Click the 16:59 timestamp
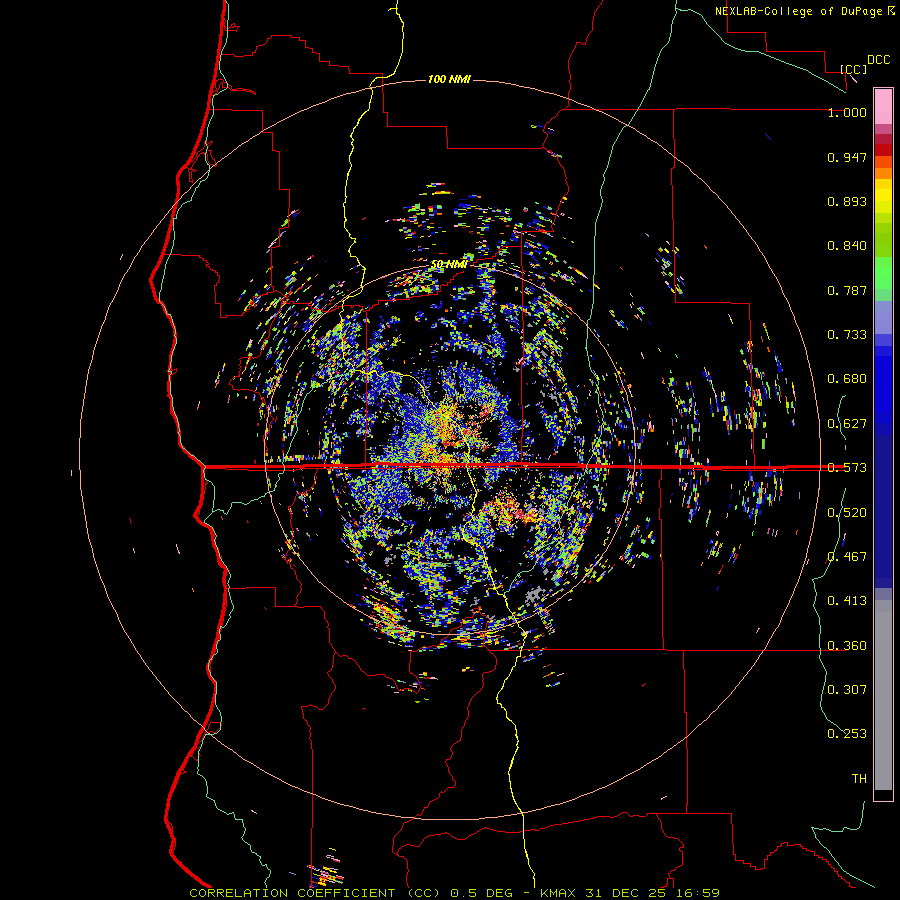 tap(697, 893)
